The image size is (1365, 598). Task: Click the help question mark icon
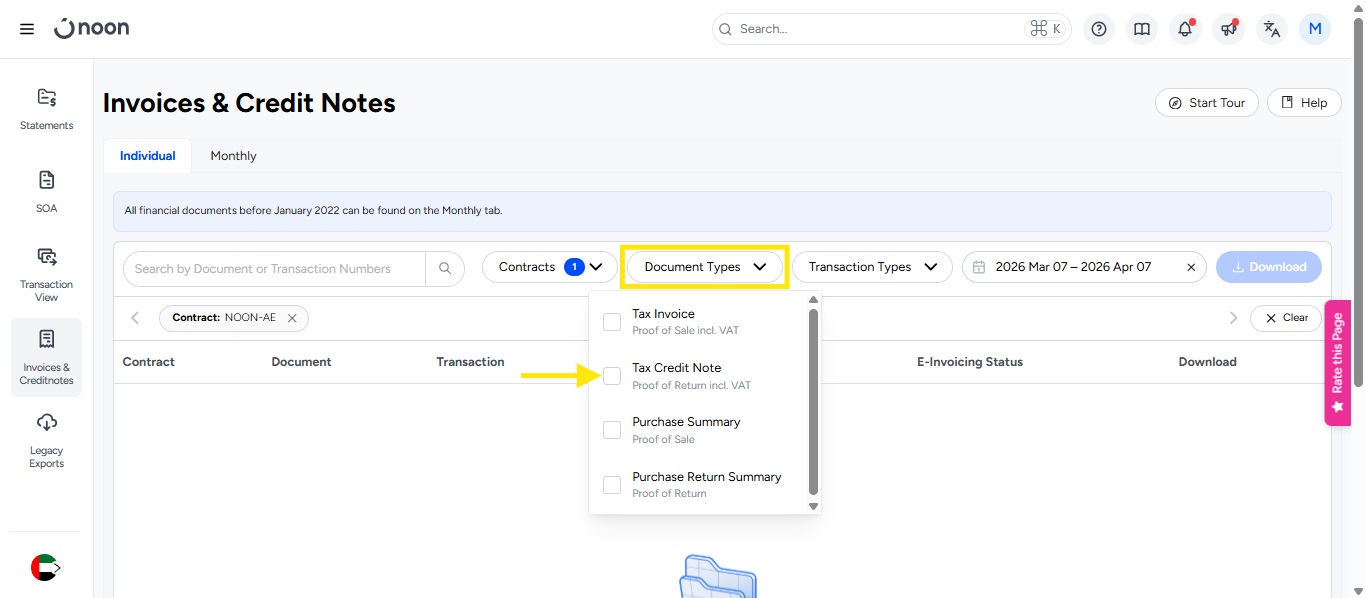pyautogui.click(x=1099, y=29)
